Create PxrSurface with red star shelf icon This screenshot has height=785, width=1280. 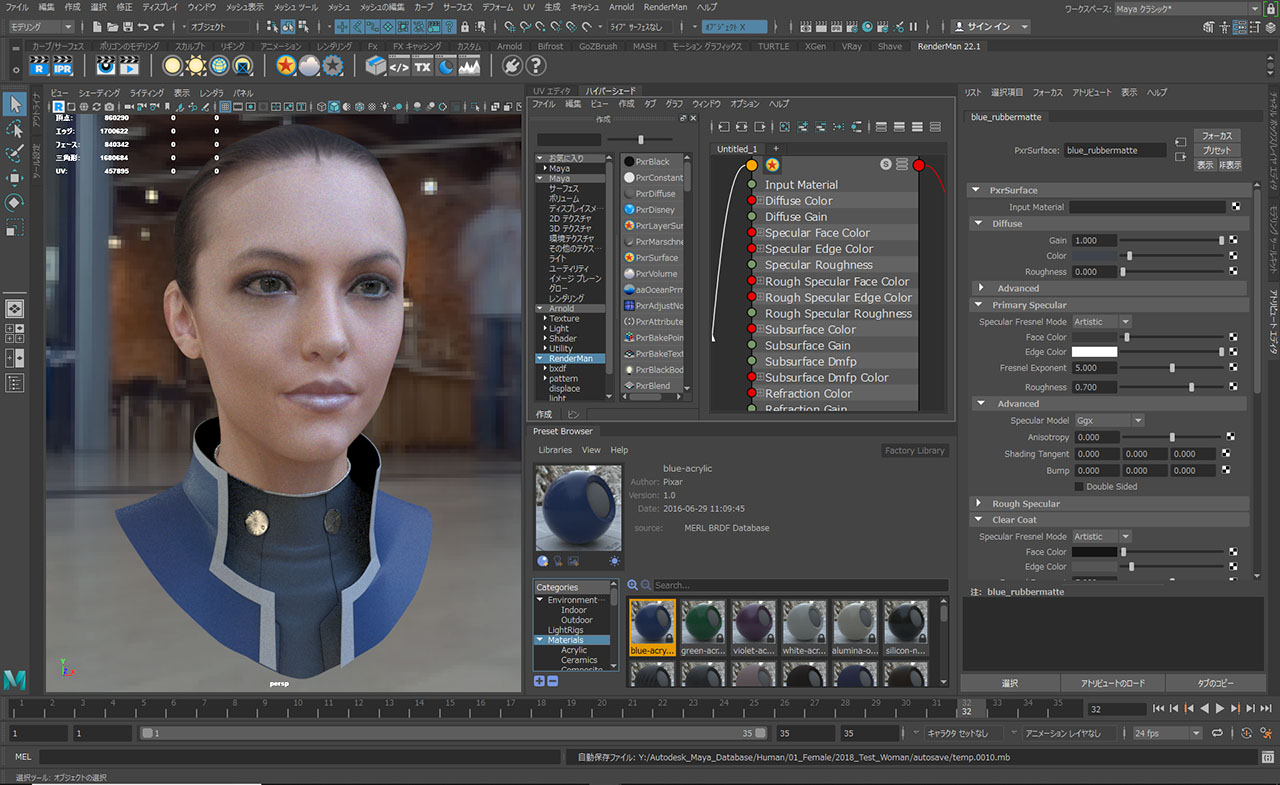pyautogui.click(x=286, y=66)
